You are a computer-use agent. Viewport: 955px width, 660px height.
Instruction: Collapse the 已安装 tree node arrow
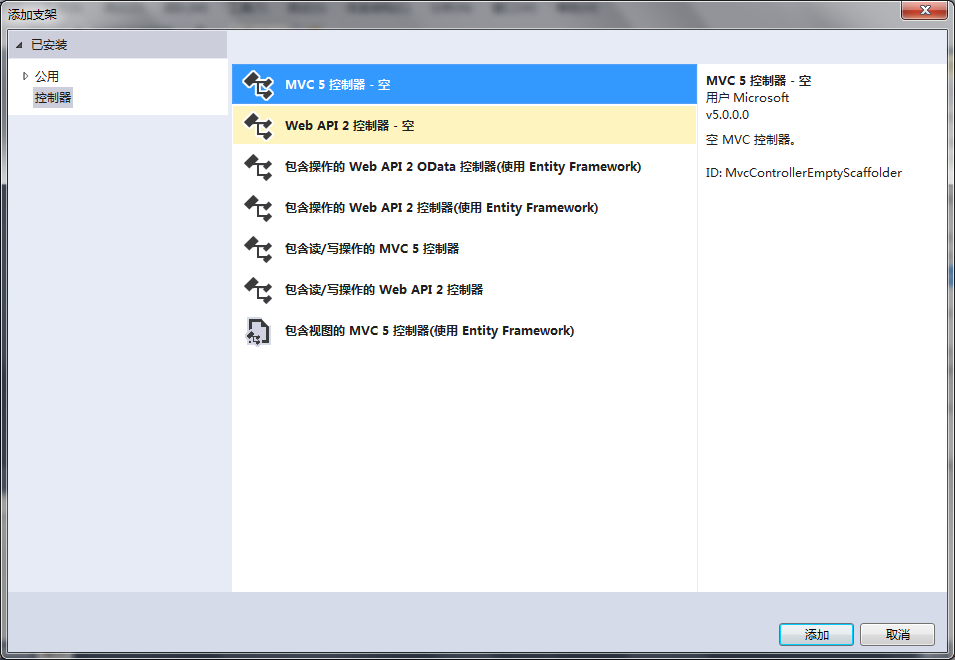[x=19, y=45]
